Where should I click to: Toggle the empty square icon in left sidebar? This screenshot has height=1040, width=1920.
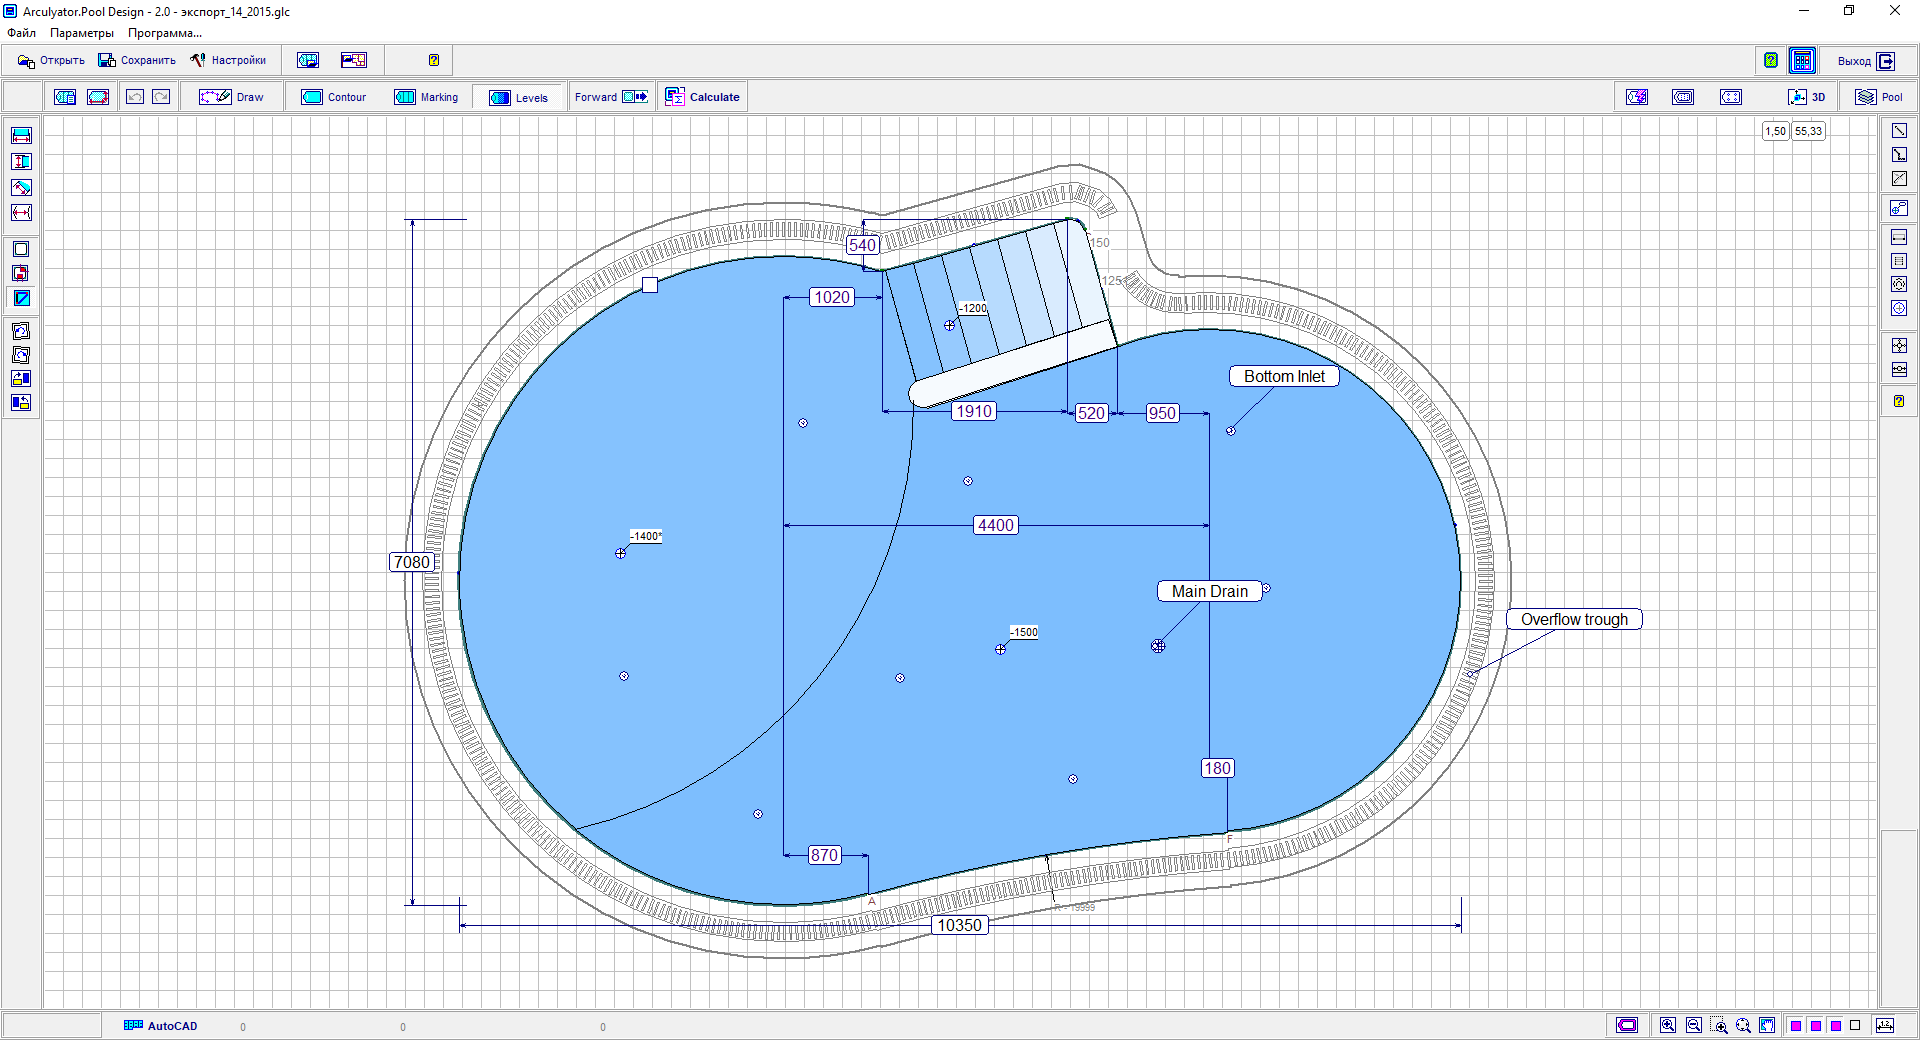point(21,249)
